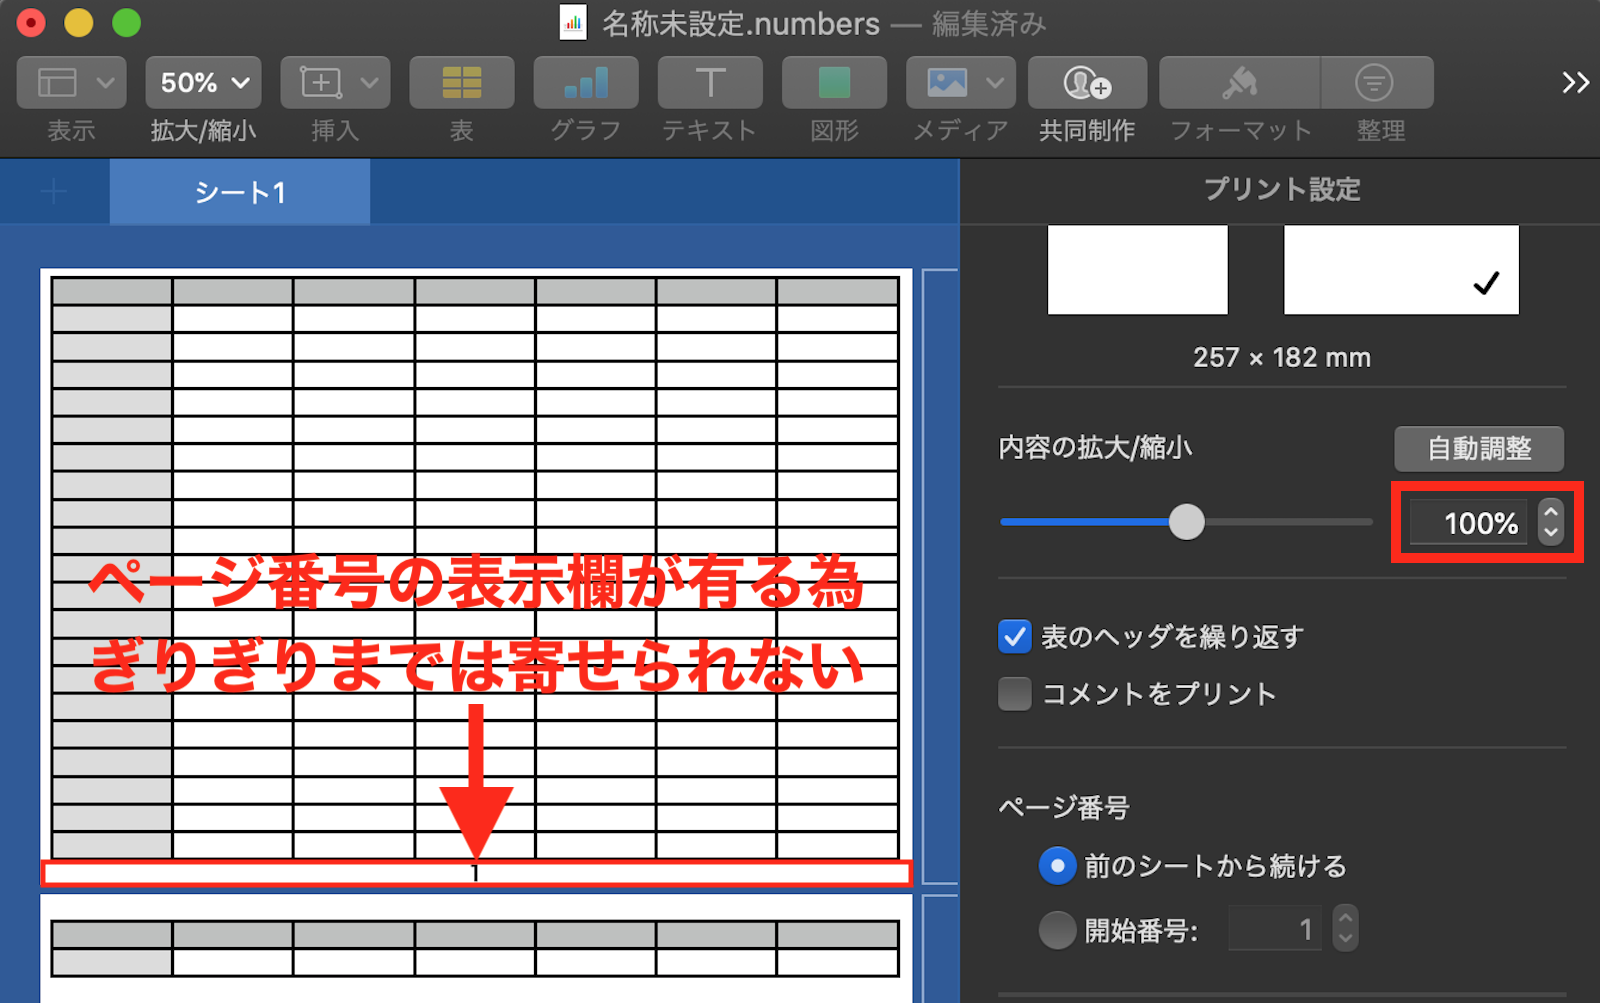The width and height of the screenshot is (1600, 1003).
Task: Click the 整理 organize icon
Action: tap(1376, 83)
